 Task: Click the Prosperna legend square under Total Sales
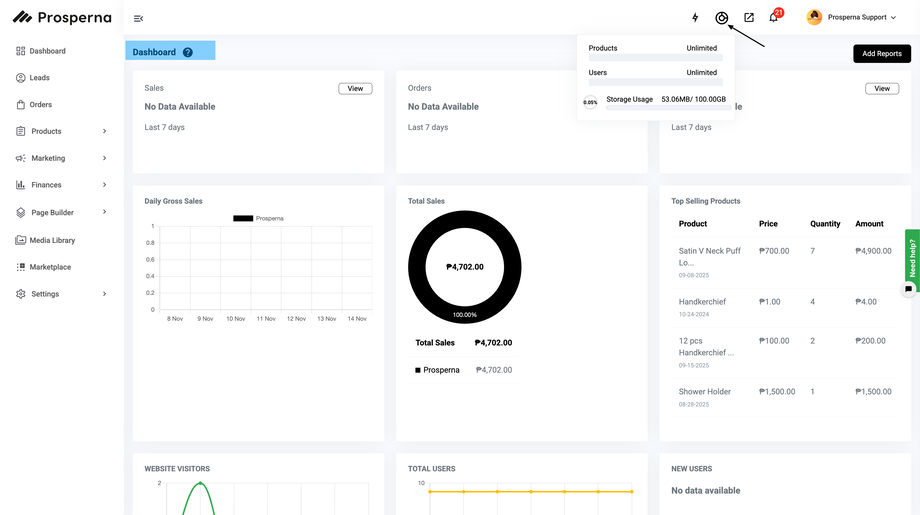click(418, 370)
